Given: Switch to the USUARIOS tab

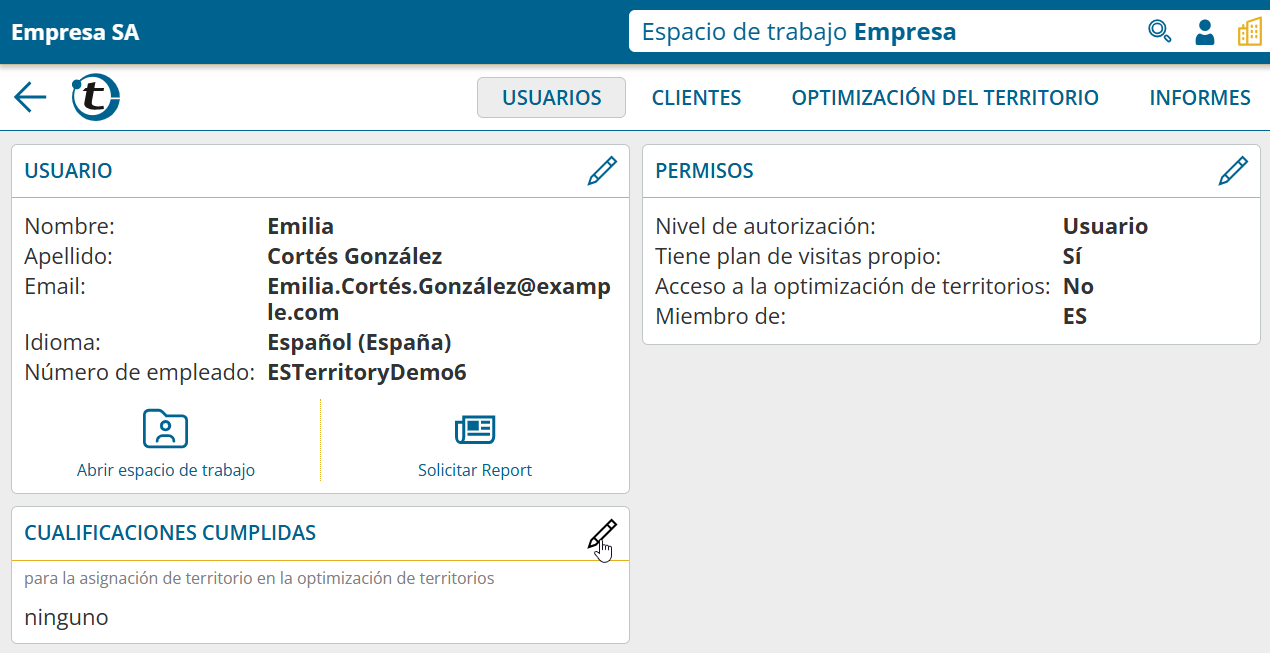Looking at the screenshot, I should 551,98.
